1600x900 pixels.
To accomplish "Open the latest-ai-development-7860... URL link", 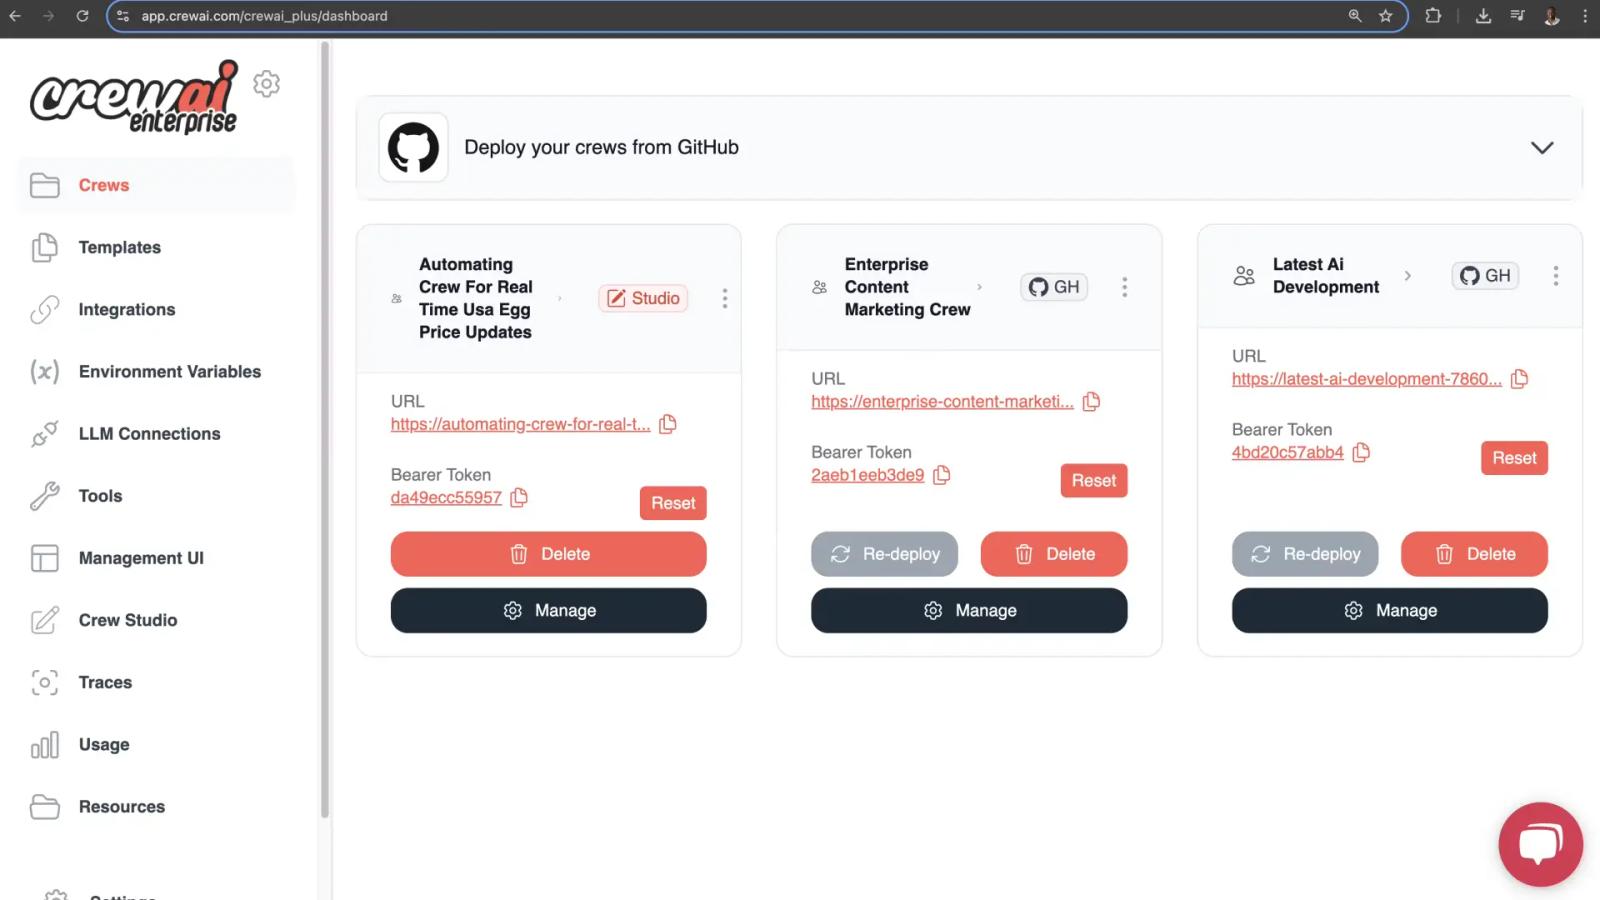I will [1366, 379].
